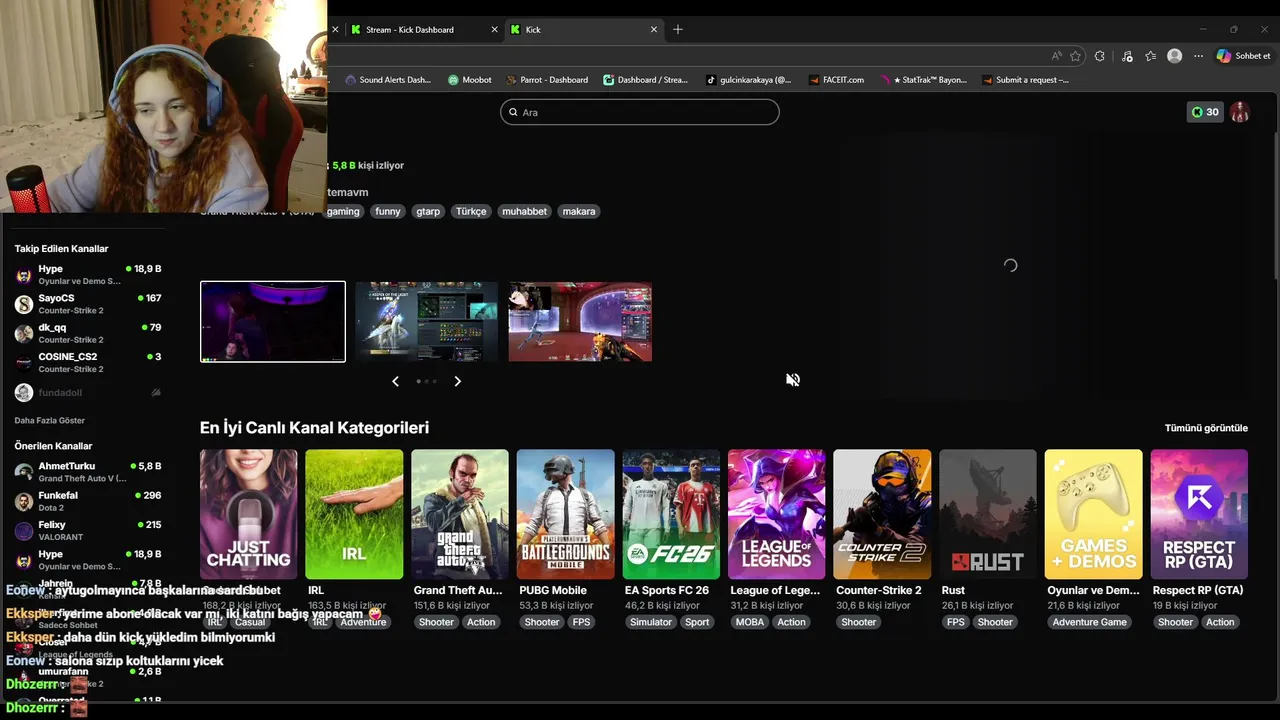The width and height of the screenshot is (1280, 720).
Task: Select the gaming tag
Action: 343,211
